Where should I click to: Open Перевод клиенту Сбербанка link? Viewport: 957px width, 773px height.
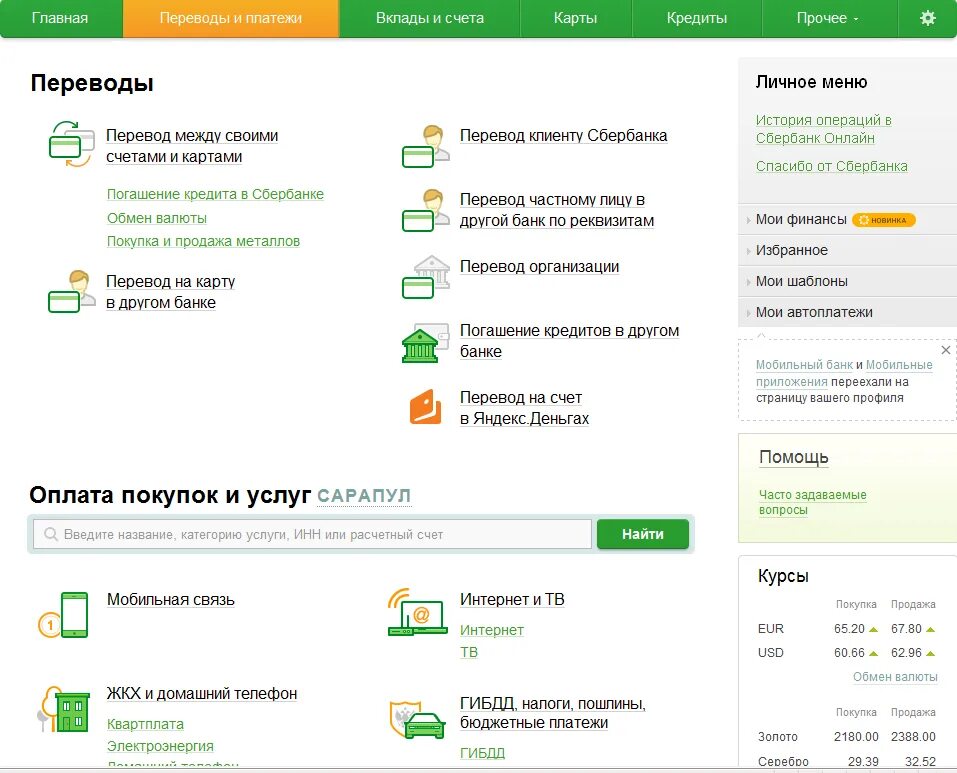tap(563, 135)
